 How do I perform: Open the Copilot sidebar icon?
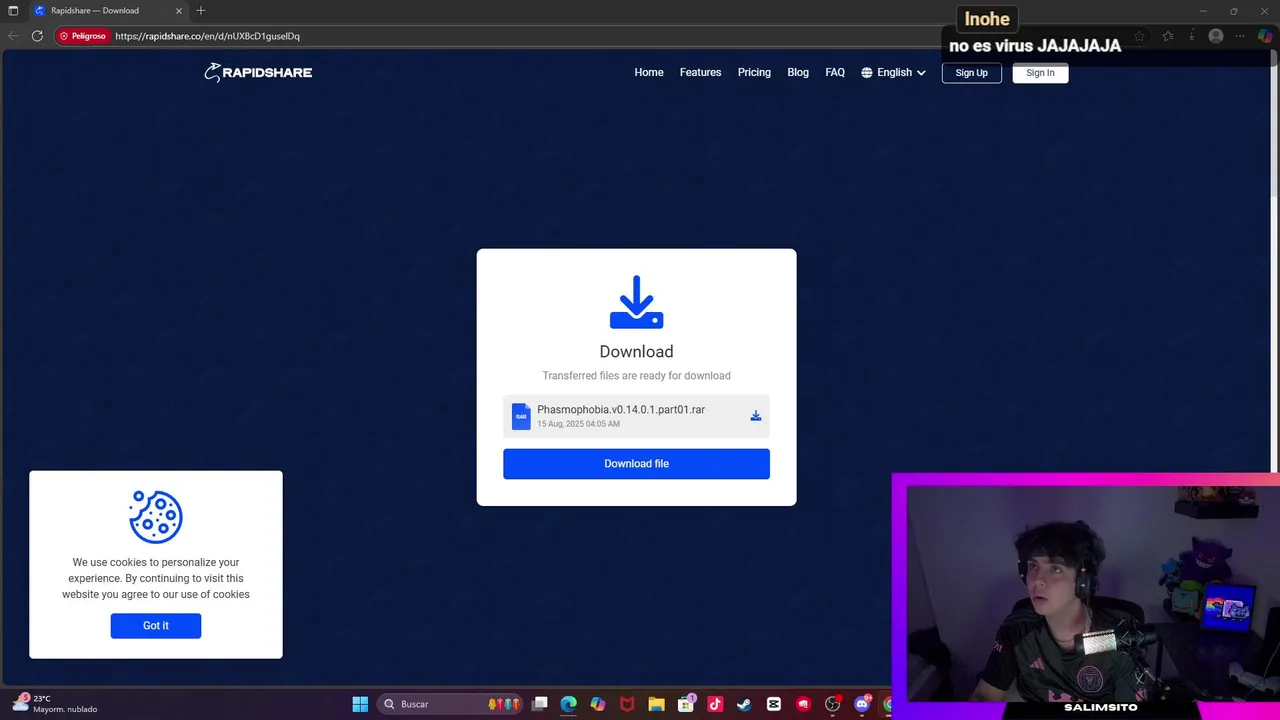tap(1265, 36)
